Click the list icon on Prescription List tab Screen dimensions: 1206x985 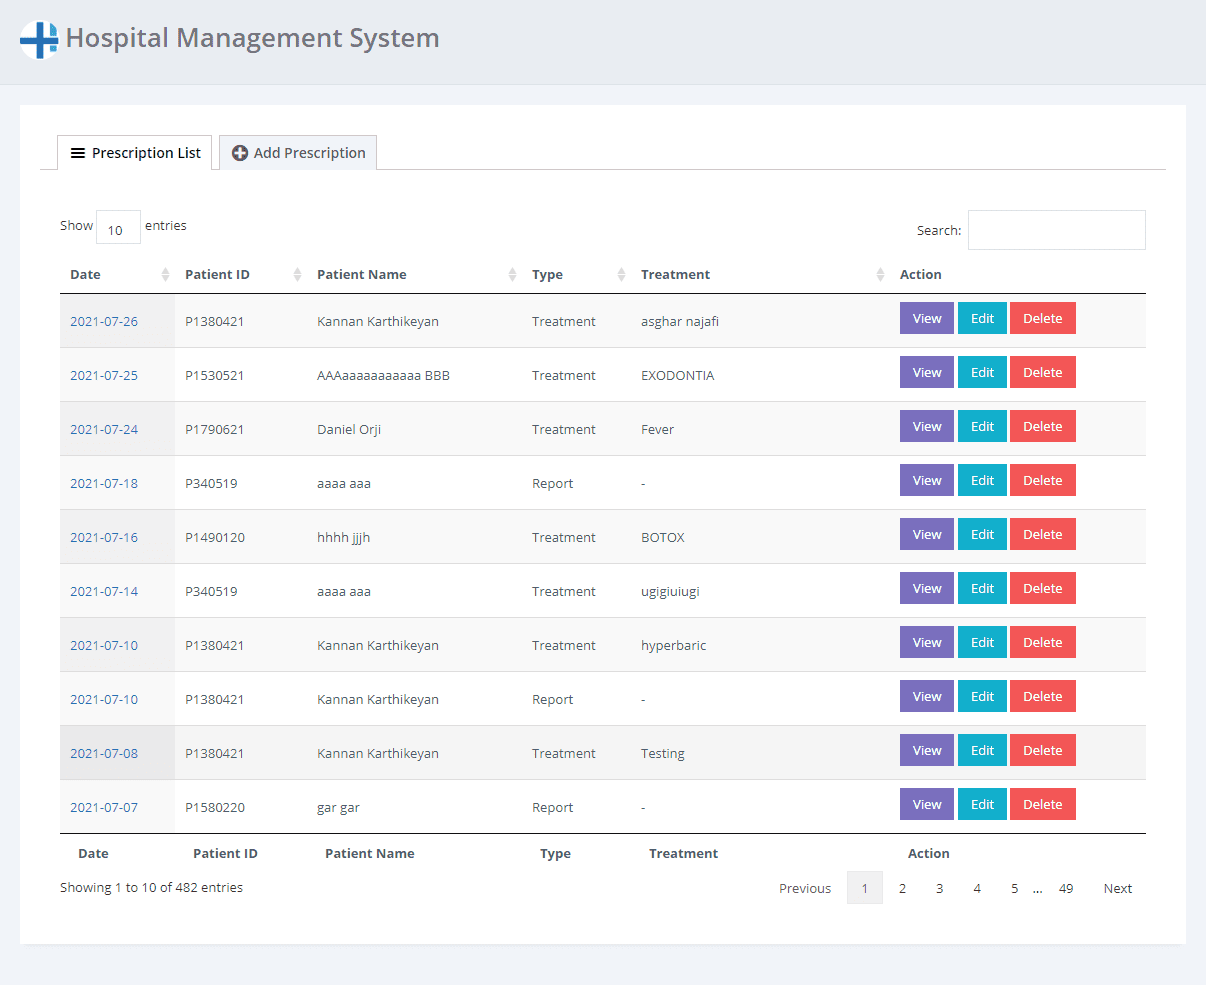[x=79, y=152]
